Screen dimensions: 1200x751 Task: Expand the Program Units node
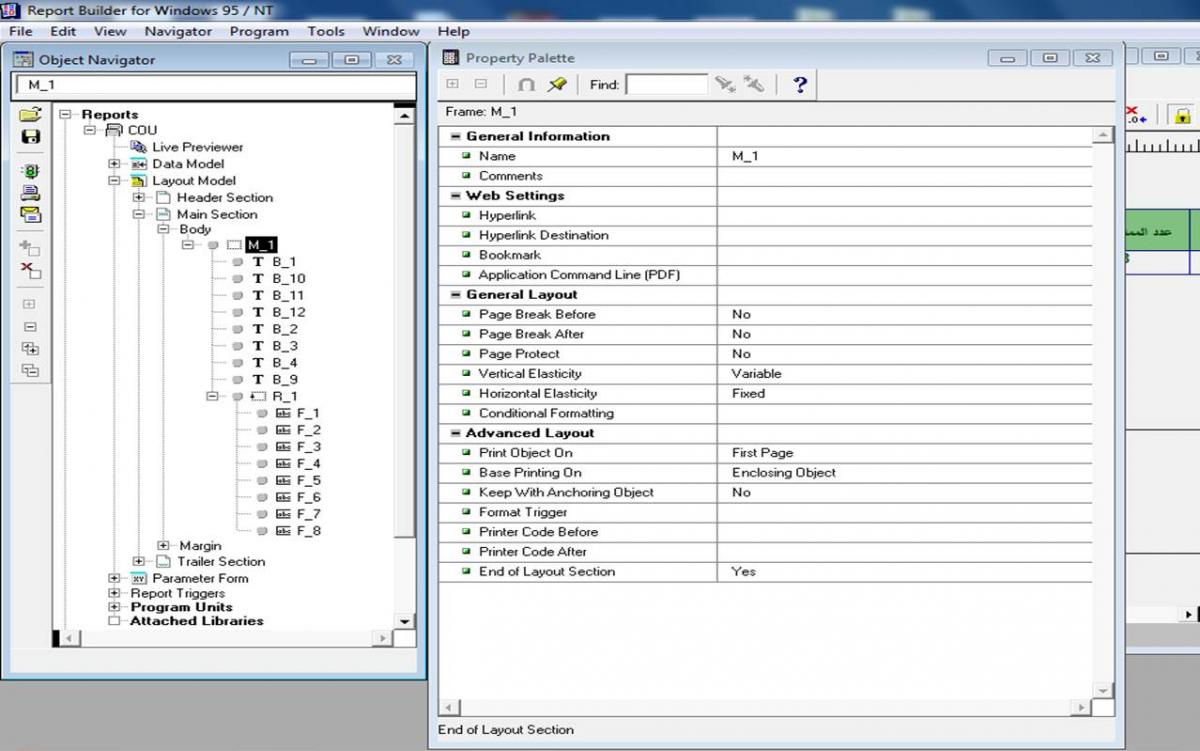(x=114, y=607)
